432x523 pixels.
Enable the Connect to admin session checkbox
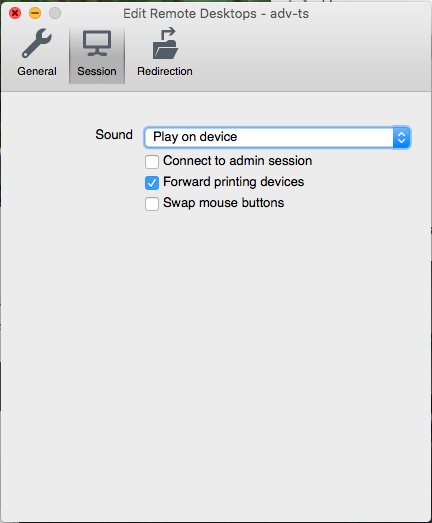[152, 162]
